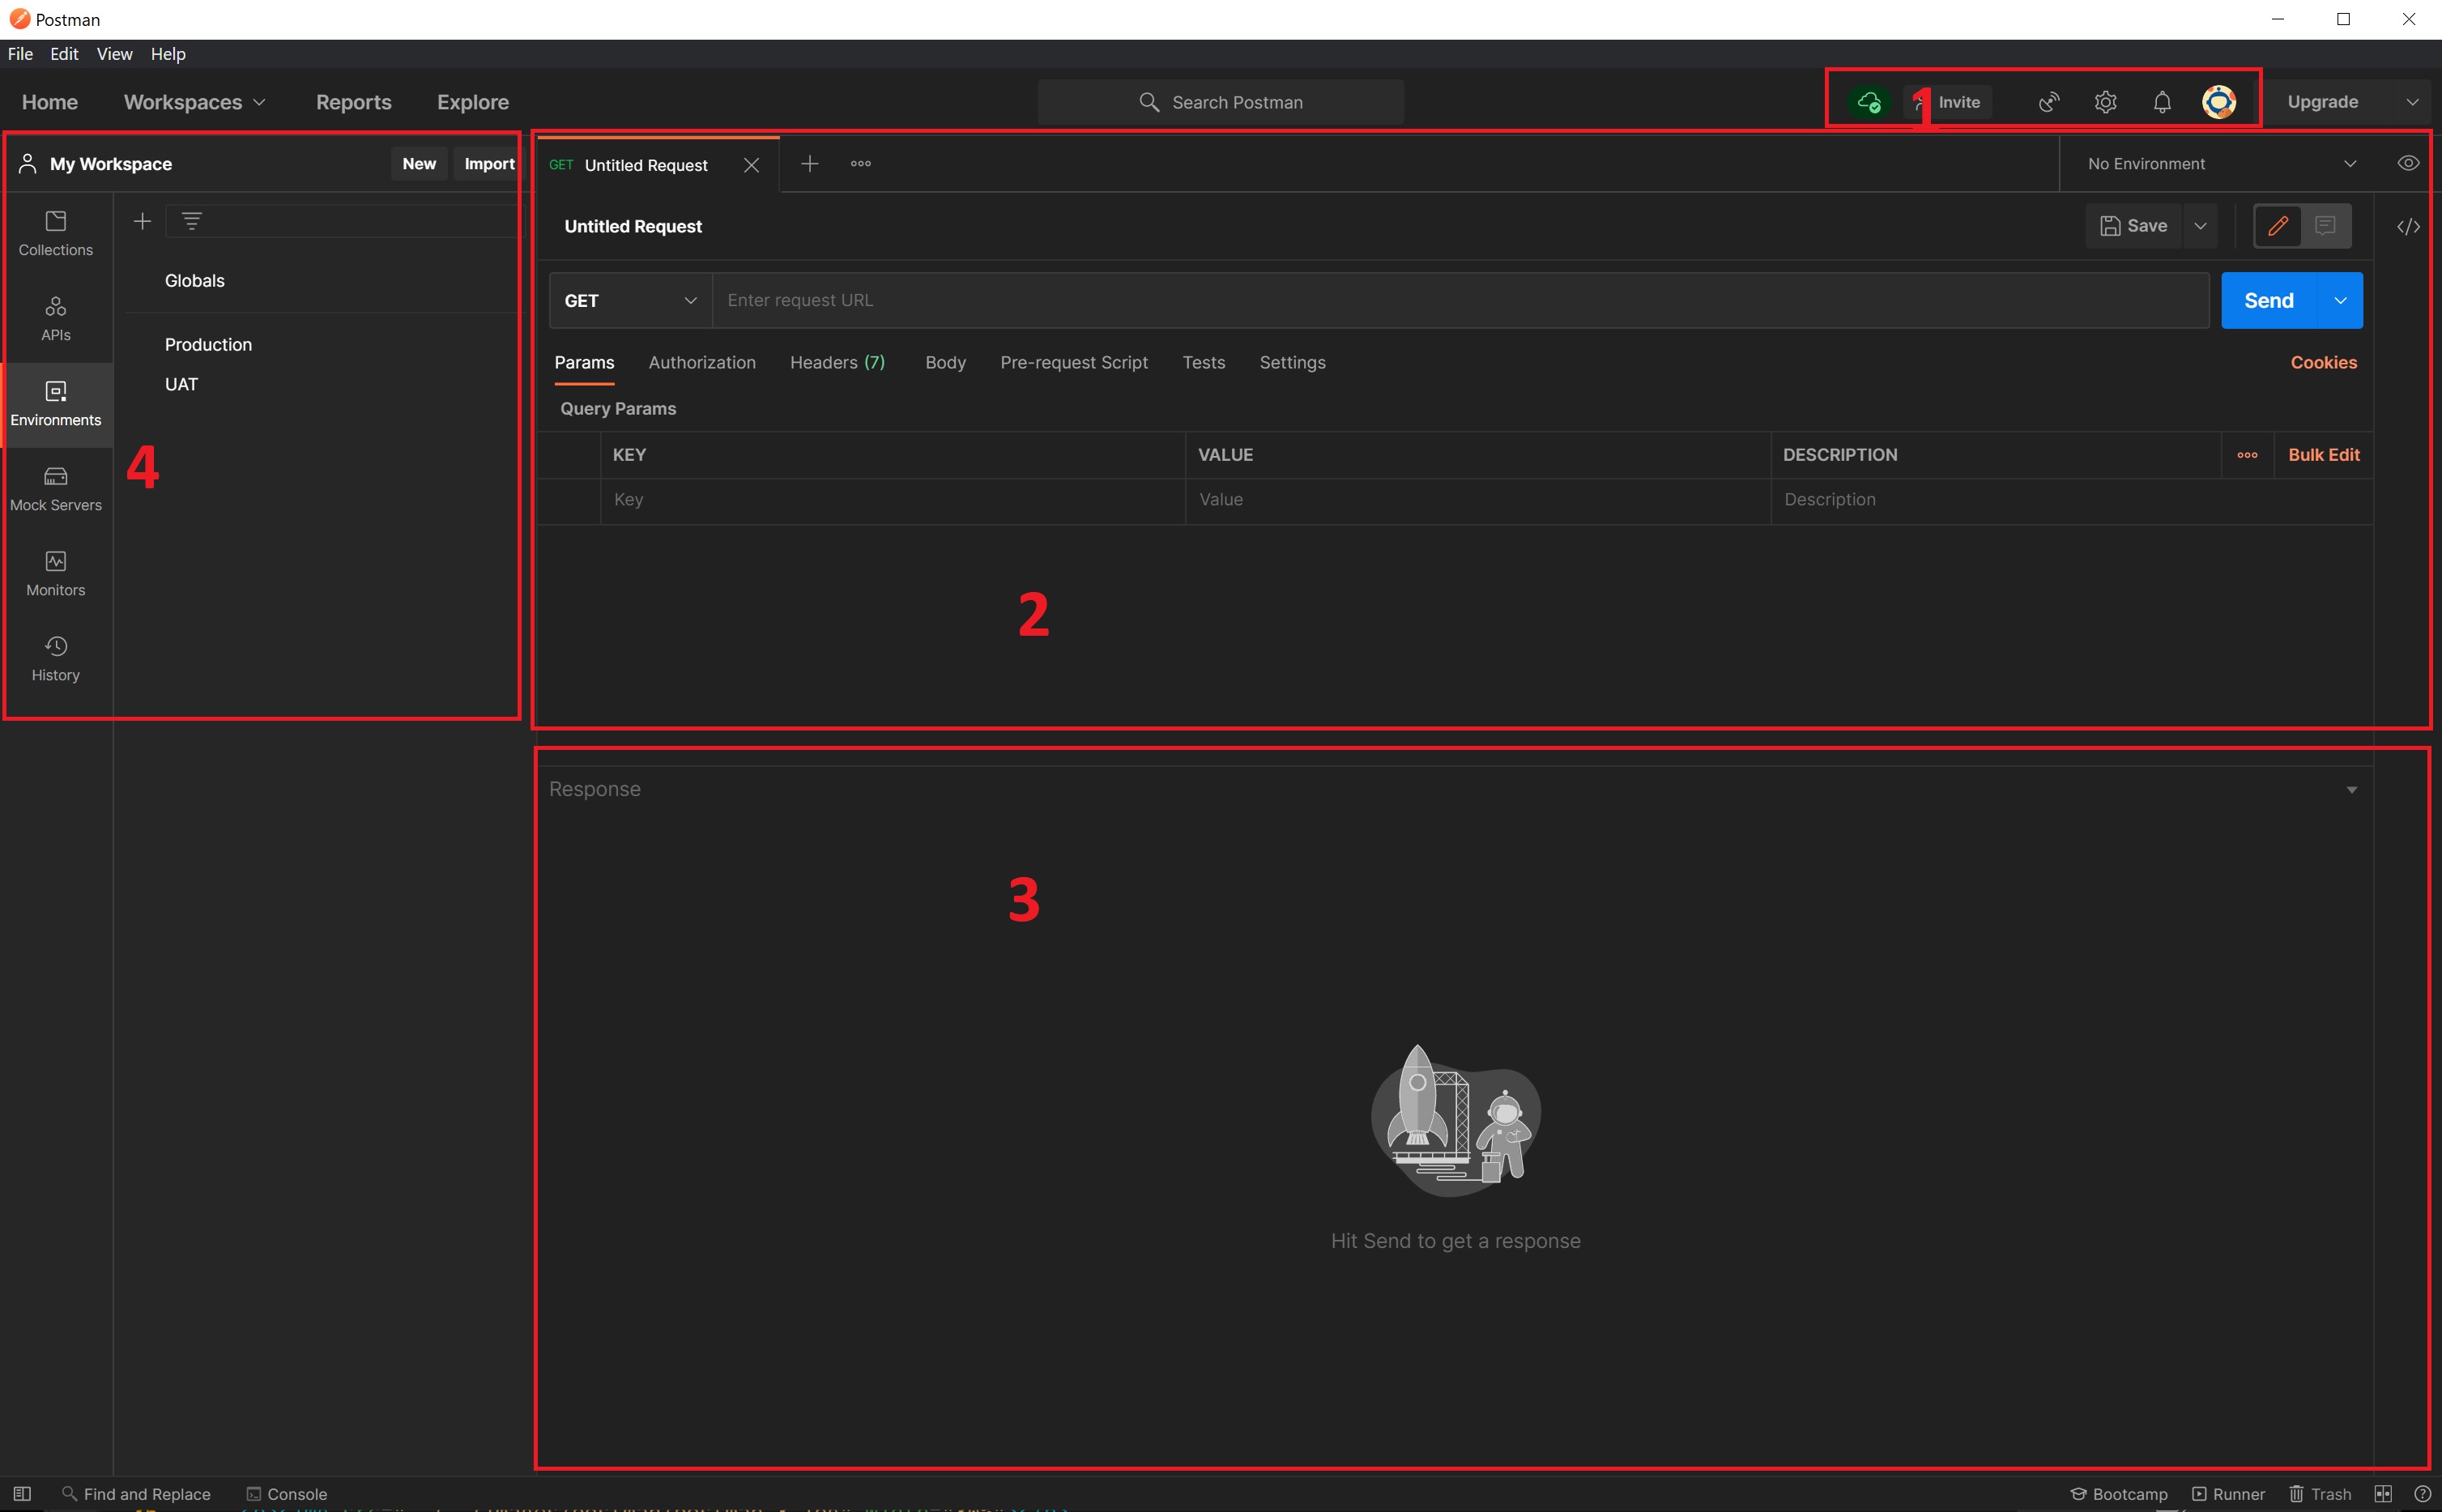The image size is (2442, 1512).
Task: Expand the Send button dropdown arrow
Action: point(2340,301)
